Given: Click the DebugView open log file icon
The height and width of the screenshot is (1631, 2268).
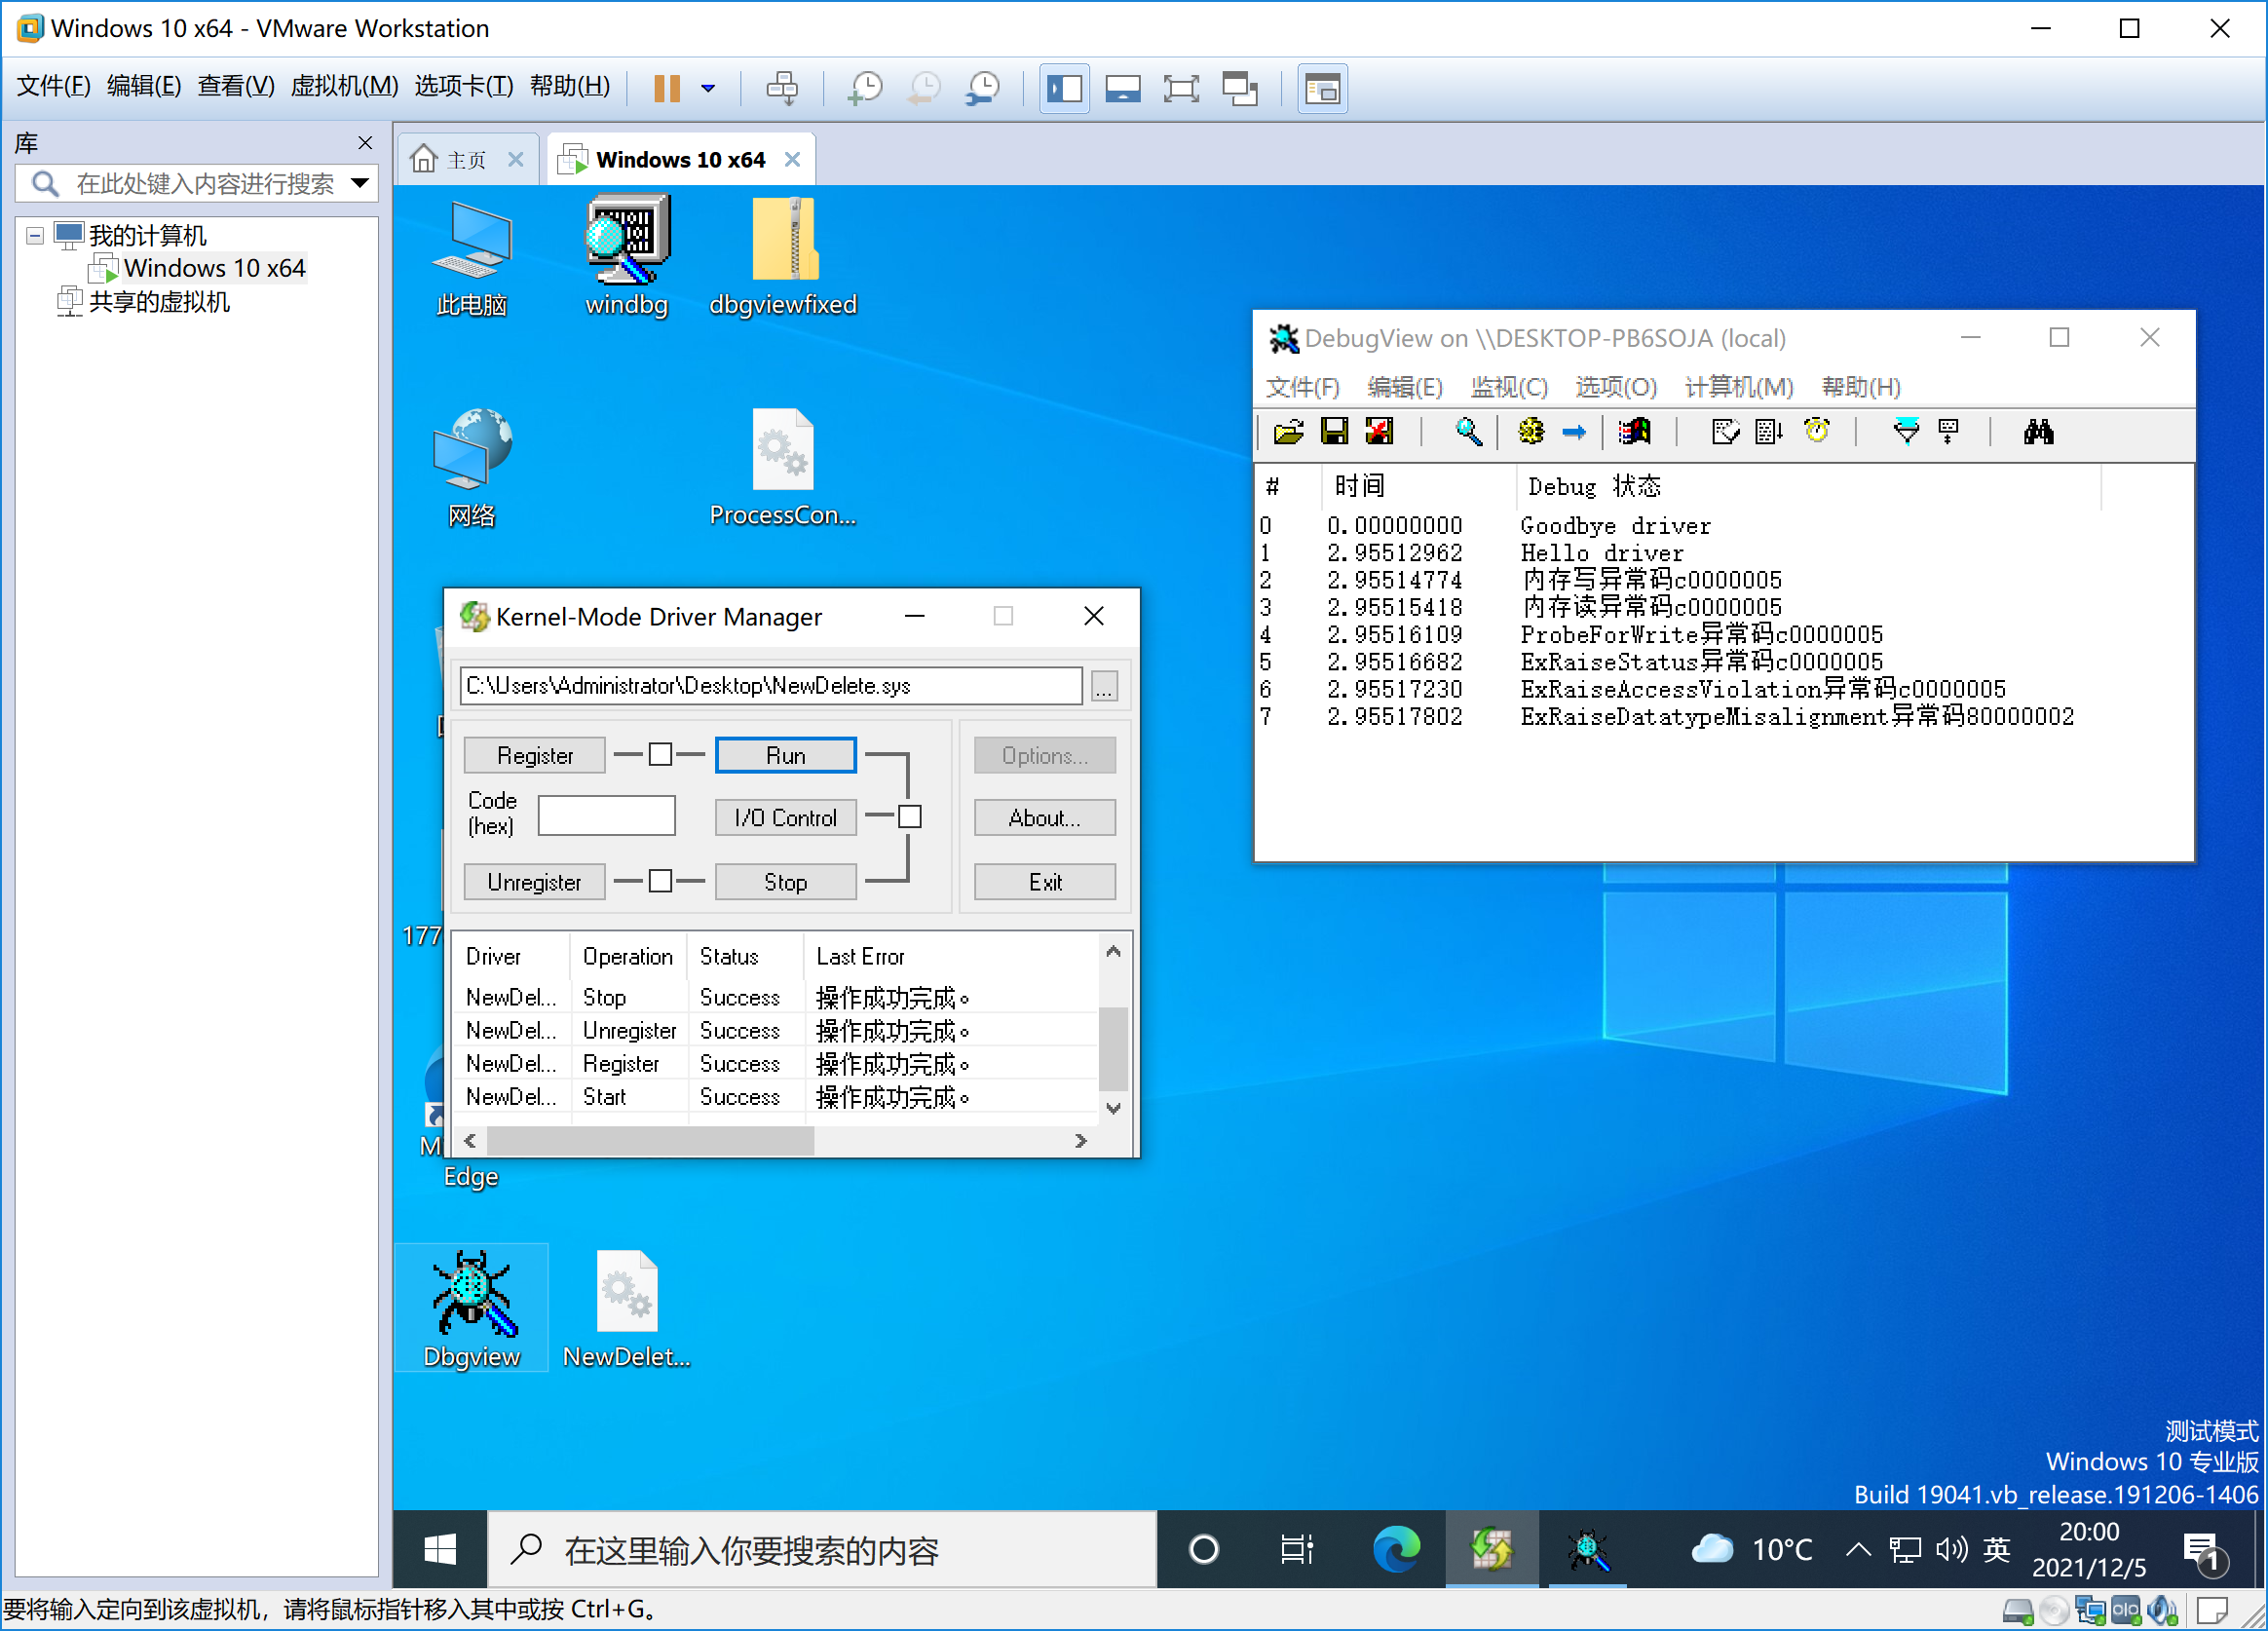Looking at the screenshot, I should (1289, 431).
